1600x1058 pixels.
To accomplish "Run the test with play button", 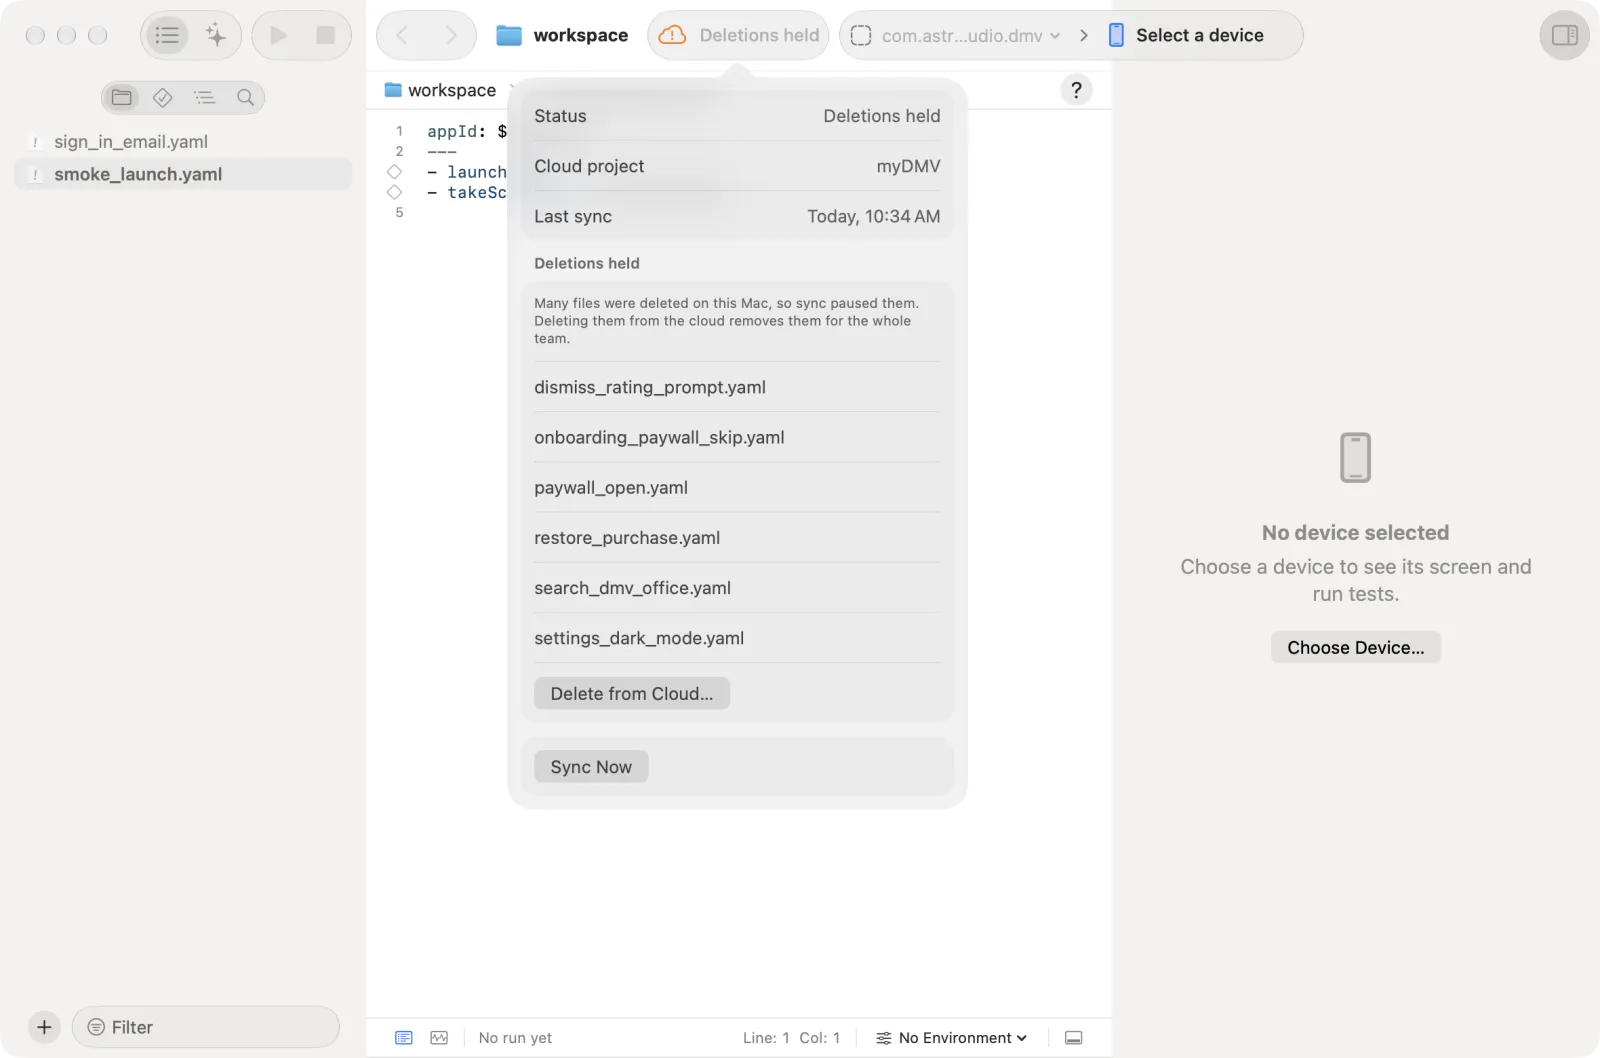I will 278,36.
